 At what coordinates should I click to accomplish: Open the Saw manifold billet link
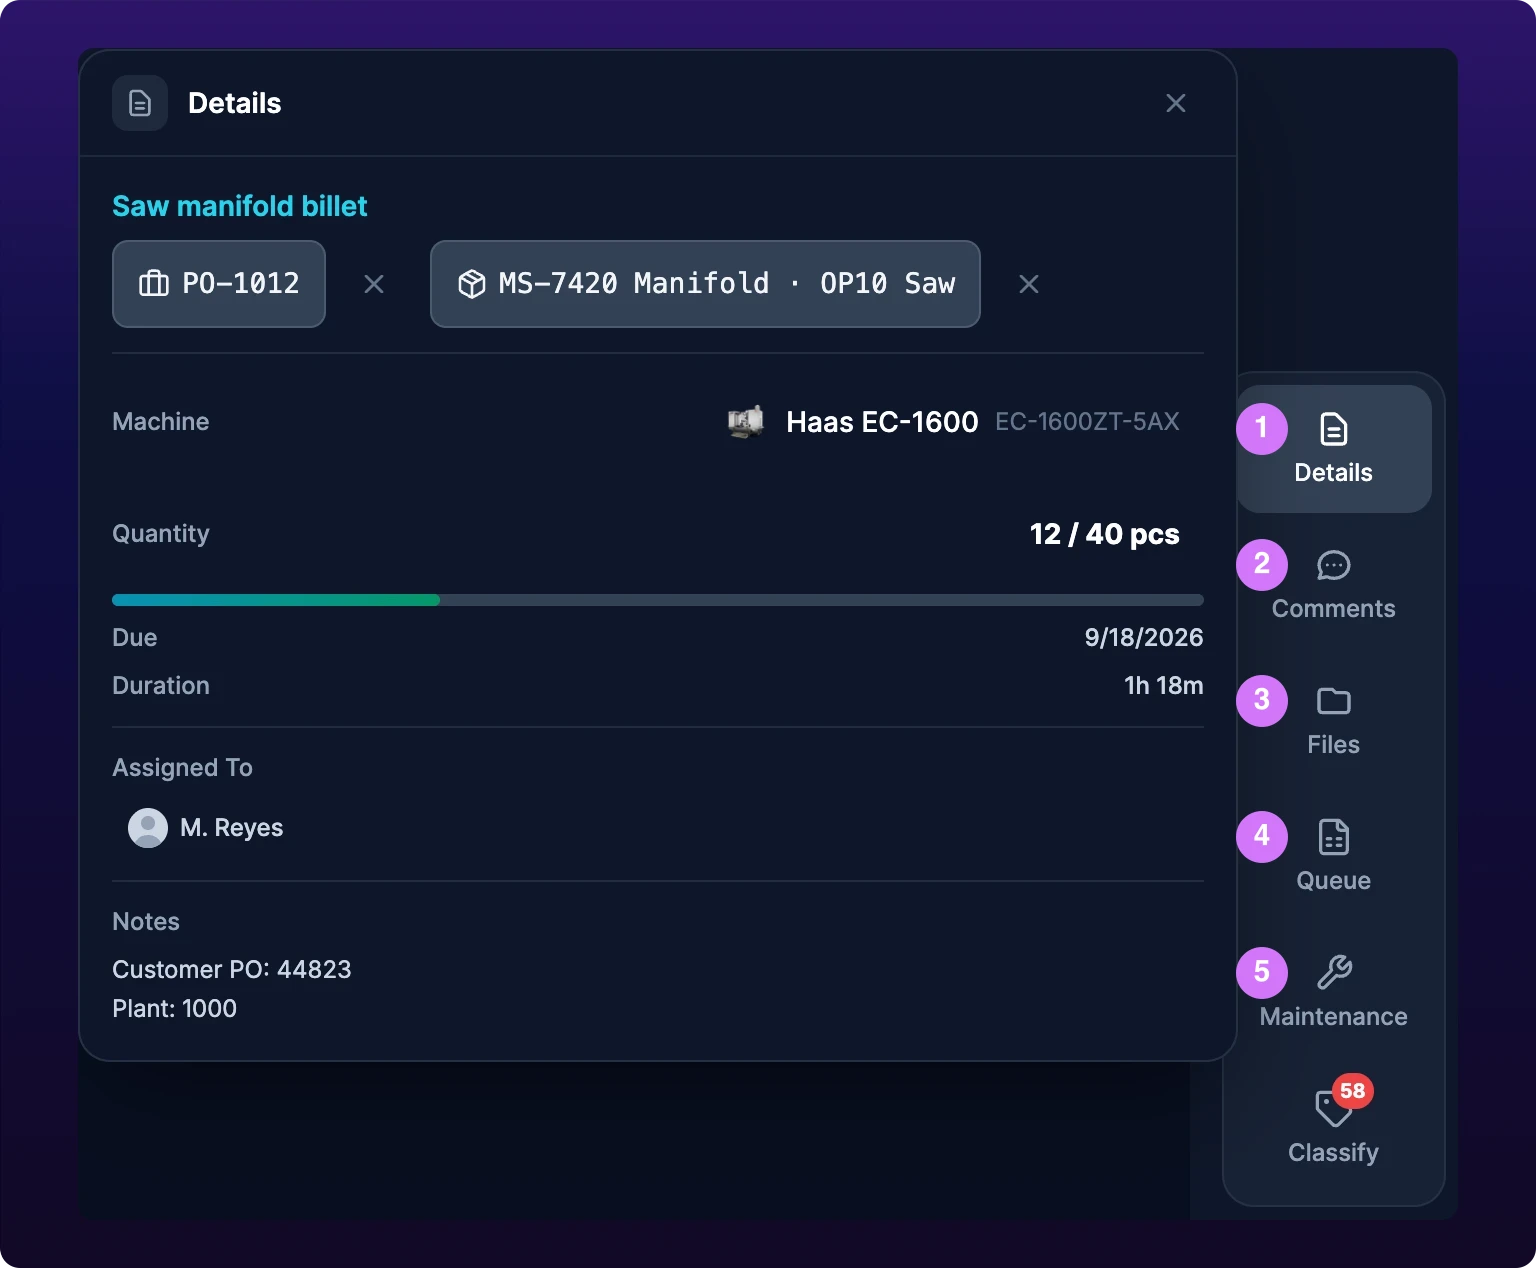(x=240, y=206)
